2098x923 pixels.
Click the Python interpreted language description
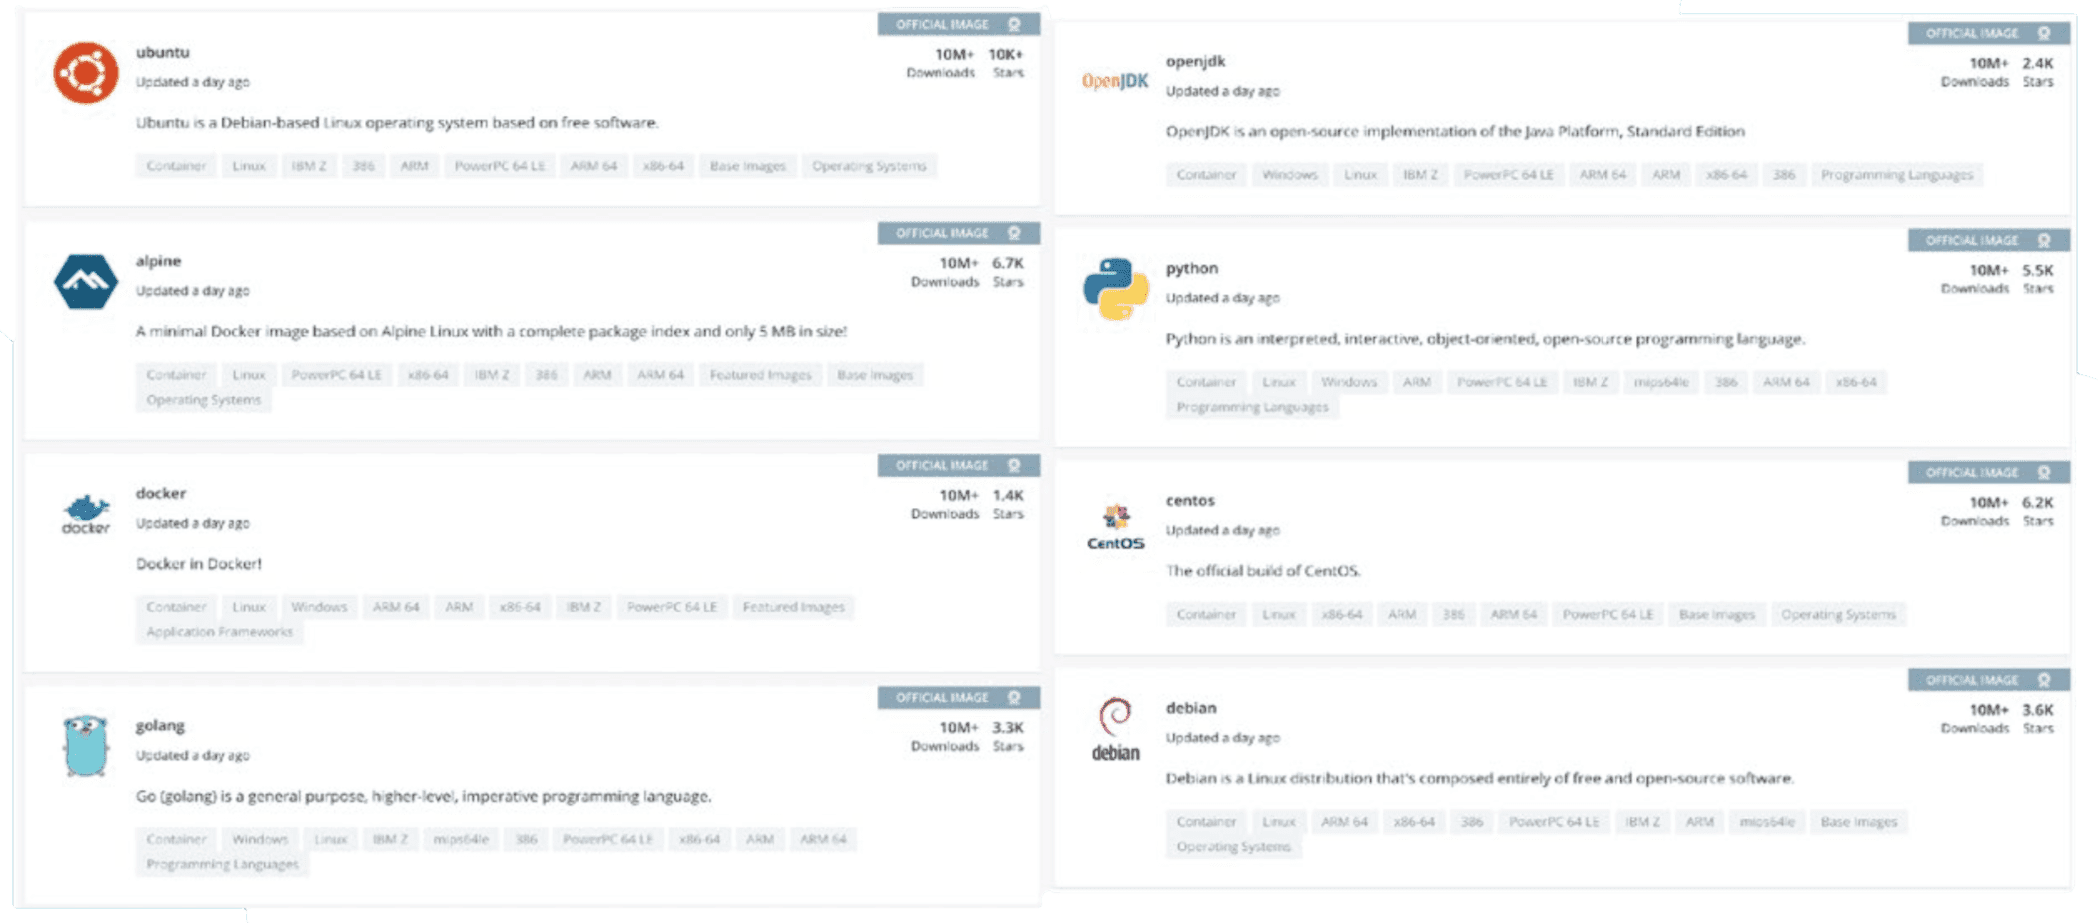(x=1485, y=339)
